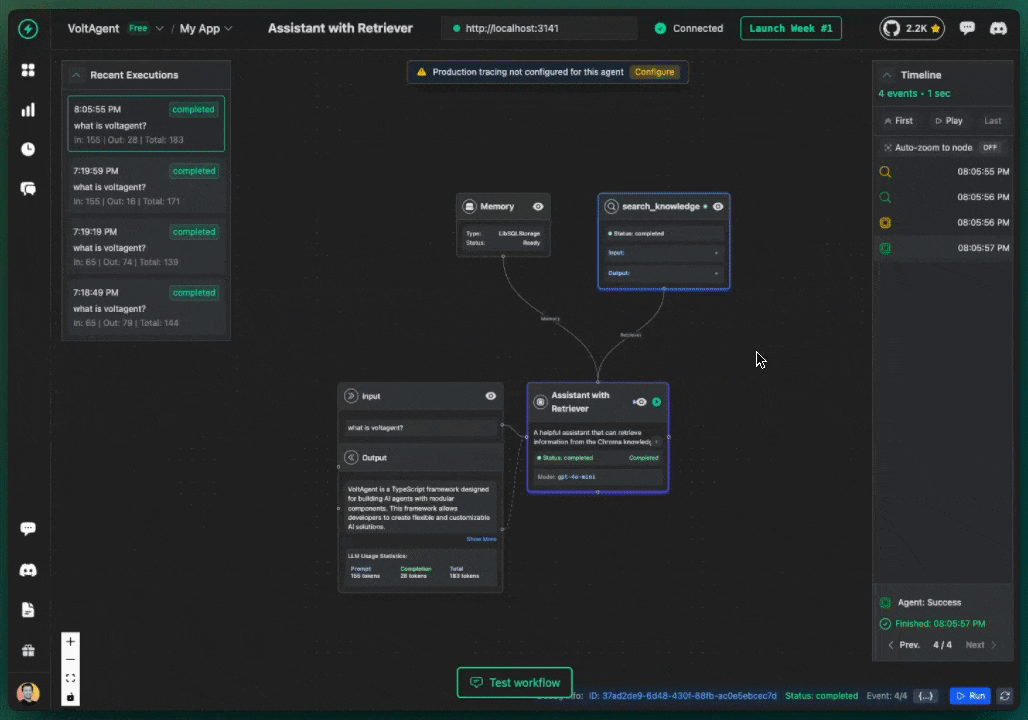1028x720 pixels.
Task: Zoom out on the canvas with minus
Action: 70,660
